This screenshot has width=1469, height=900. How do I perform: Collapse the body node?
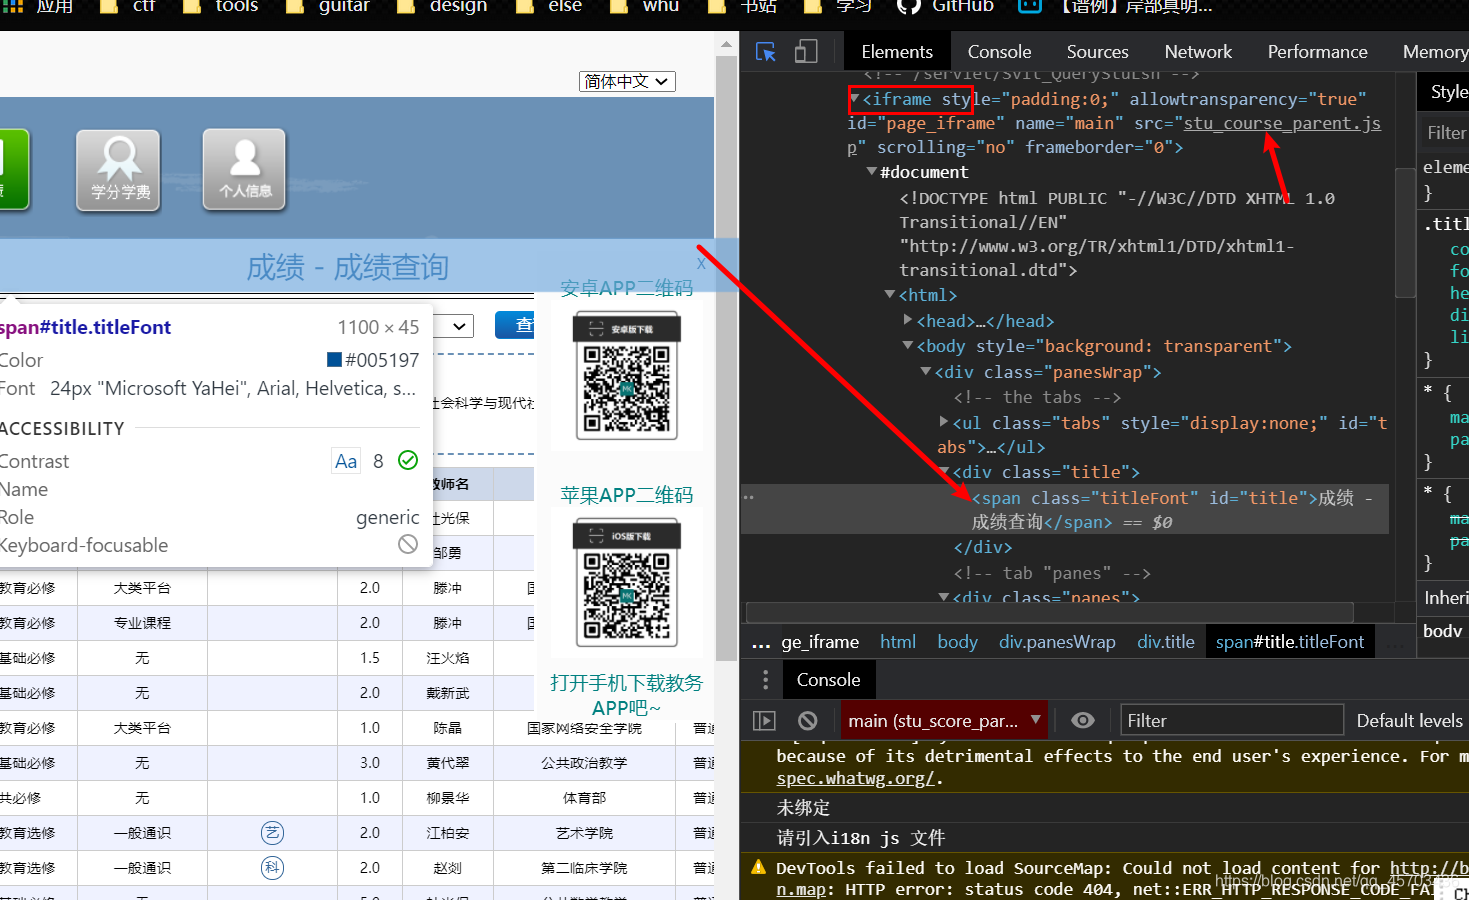coord(908,346)
